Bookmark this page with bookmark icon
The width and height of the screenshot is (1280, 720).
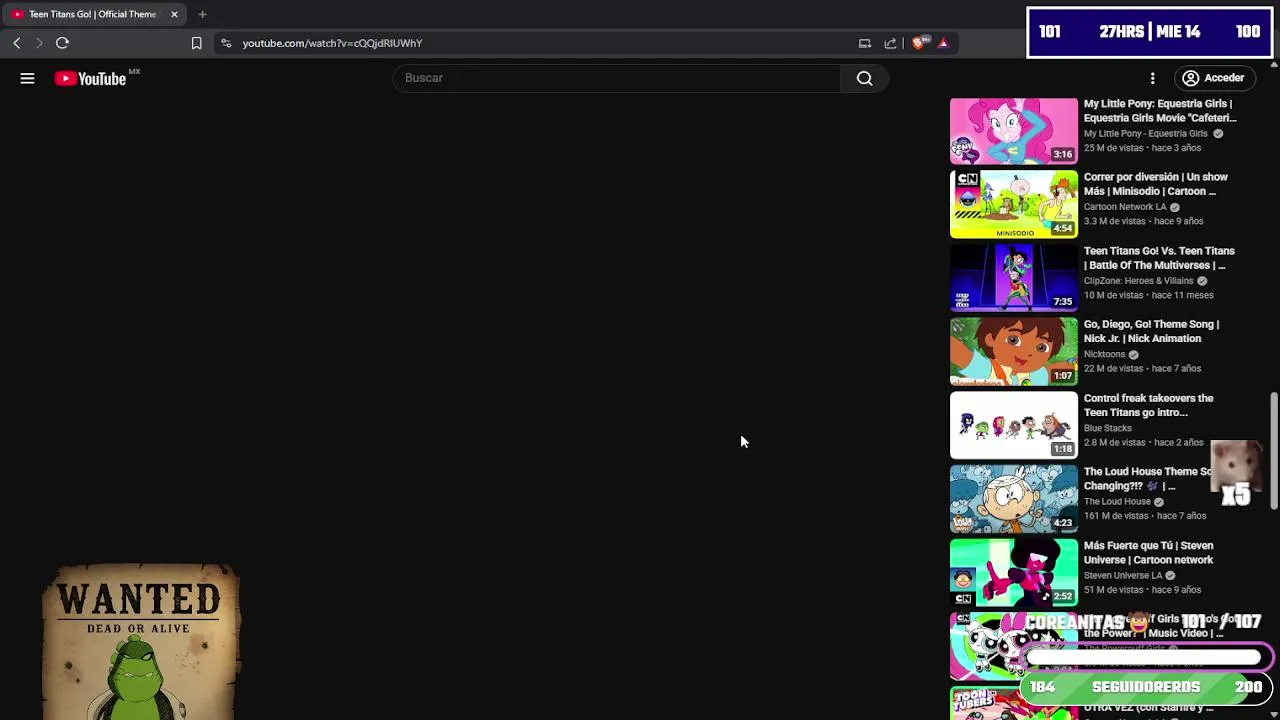coord(196,43)
